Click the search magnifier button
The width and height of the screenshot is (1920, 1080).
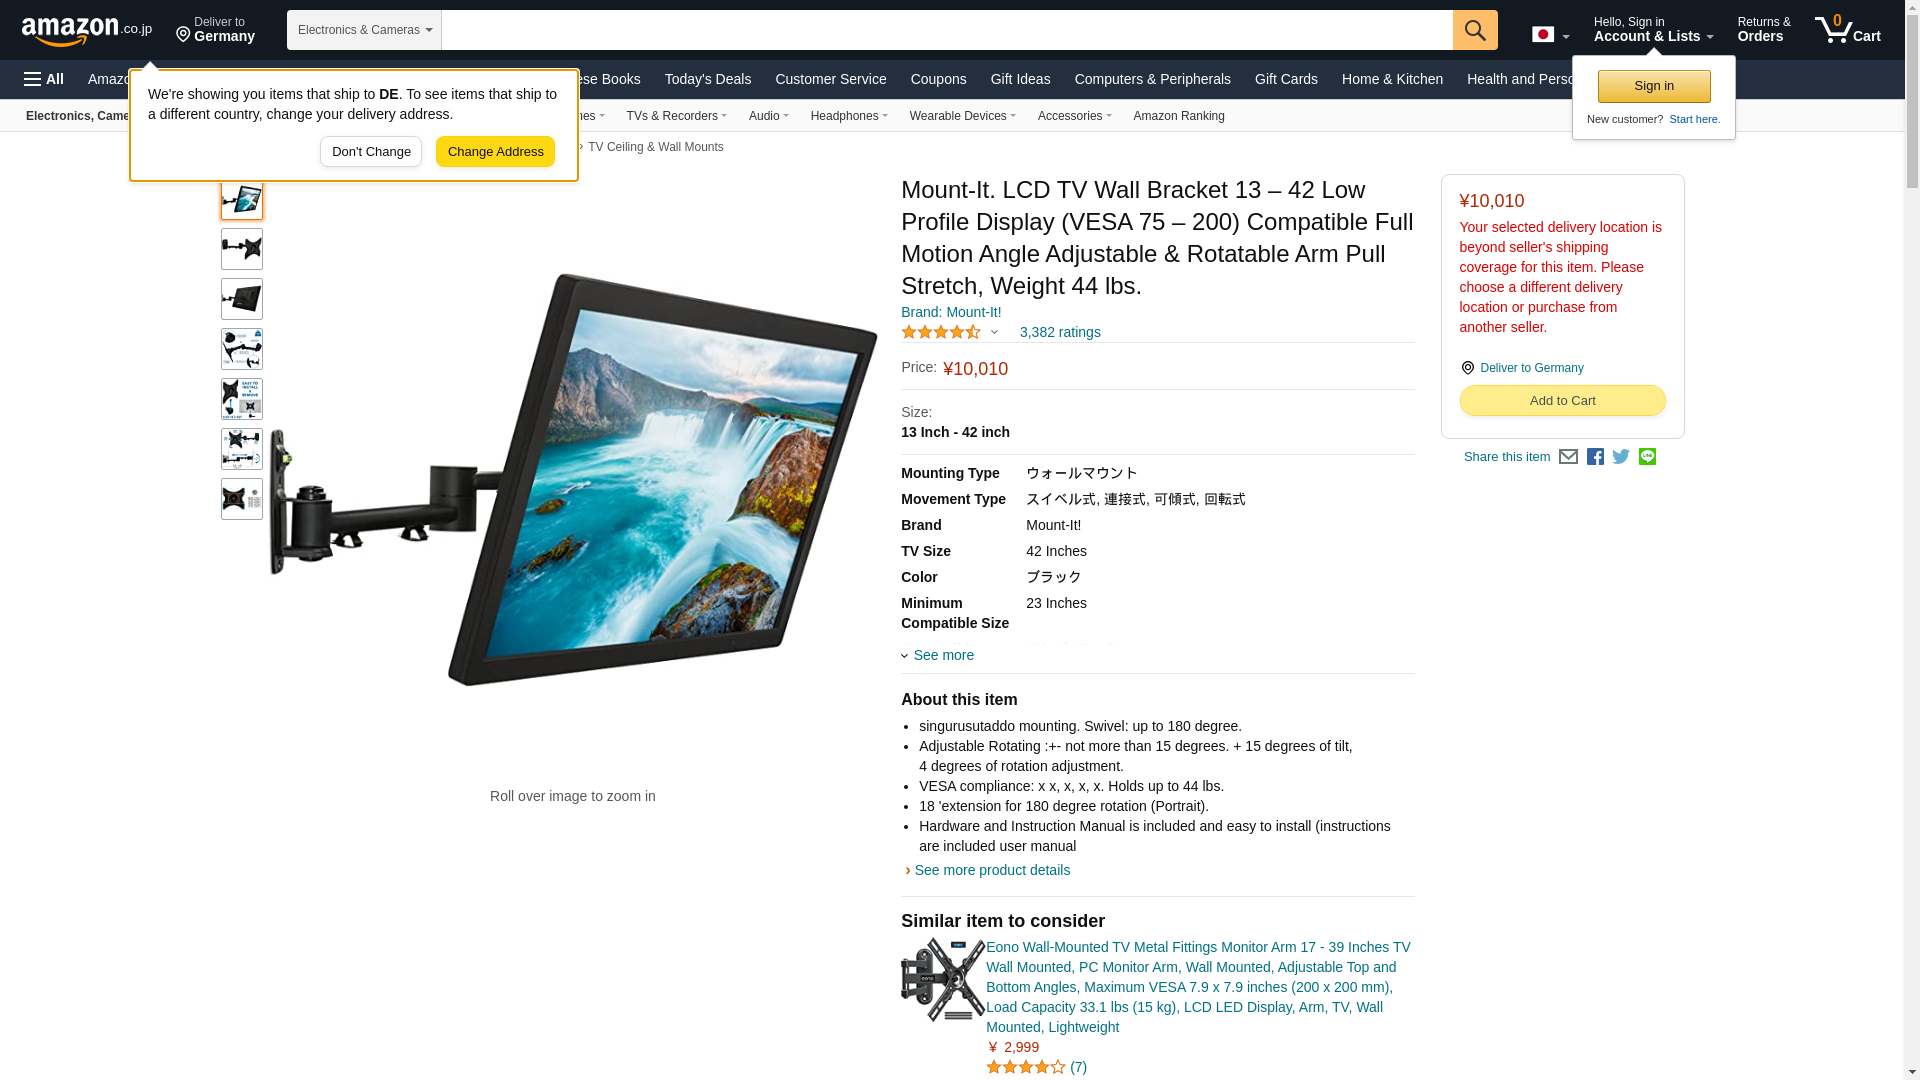1475,30
